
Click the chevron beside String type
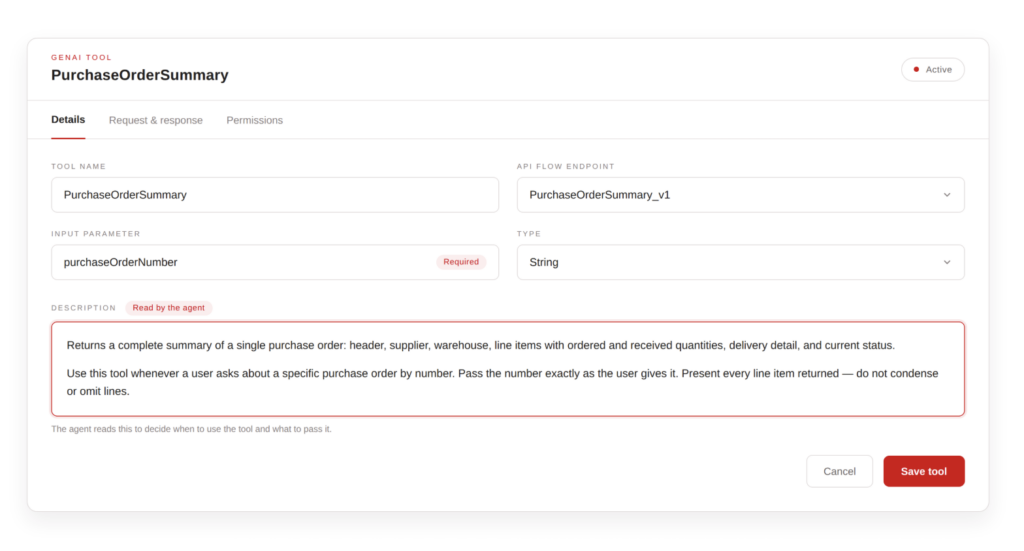[947, 262]
